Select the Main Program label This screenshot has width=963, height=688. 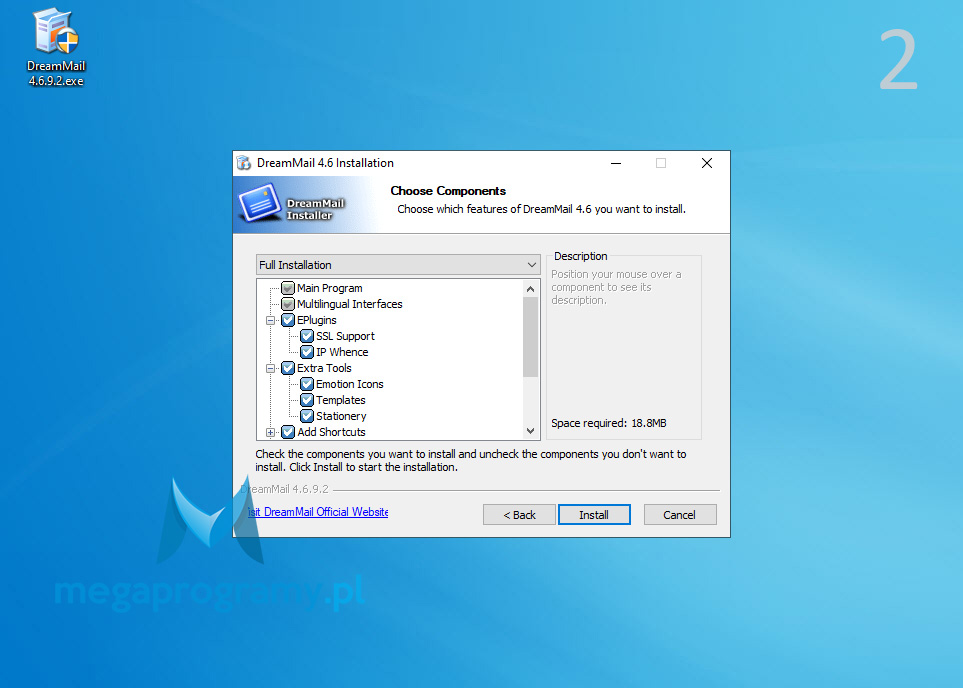tap(330, 288)
